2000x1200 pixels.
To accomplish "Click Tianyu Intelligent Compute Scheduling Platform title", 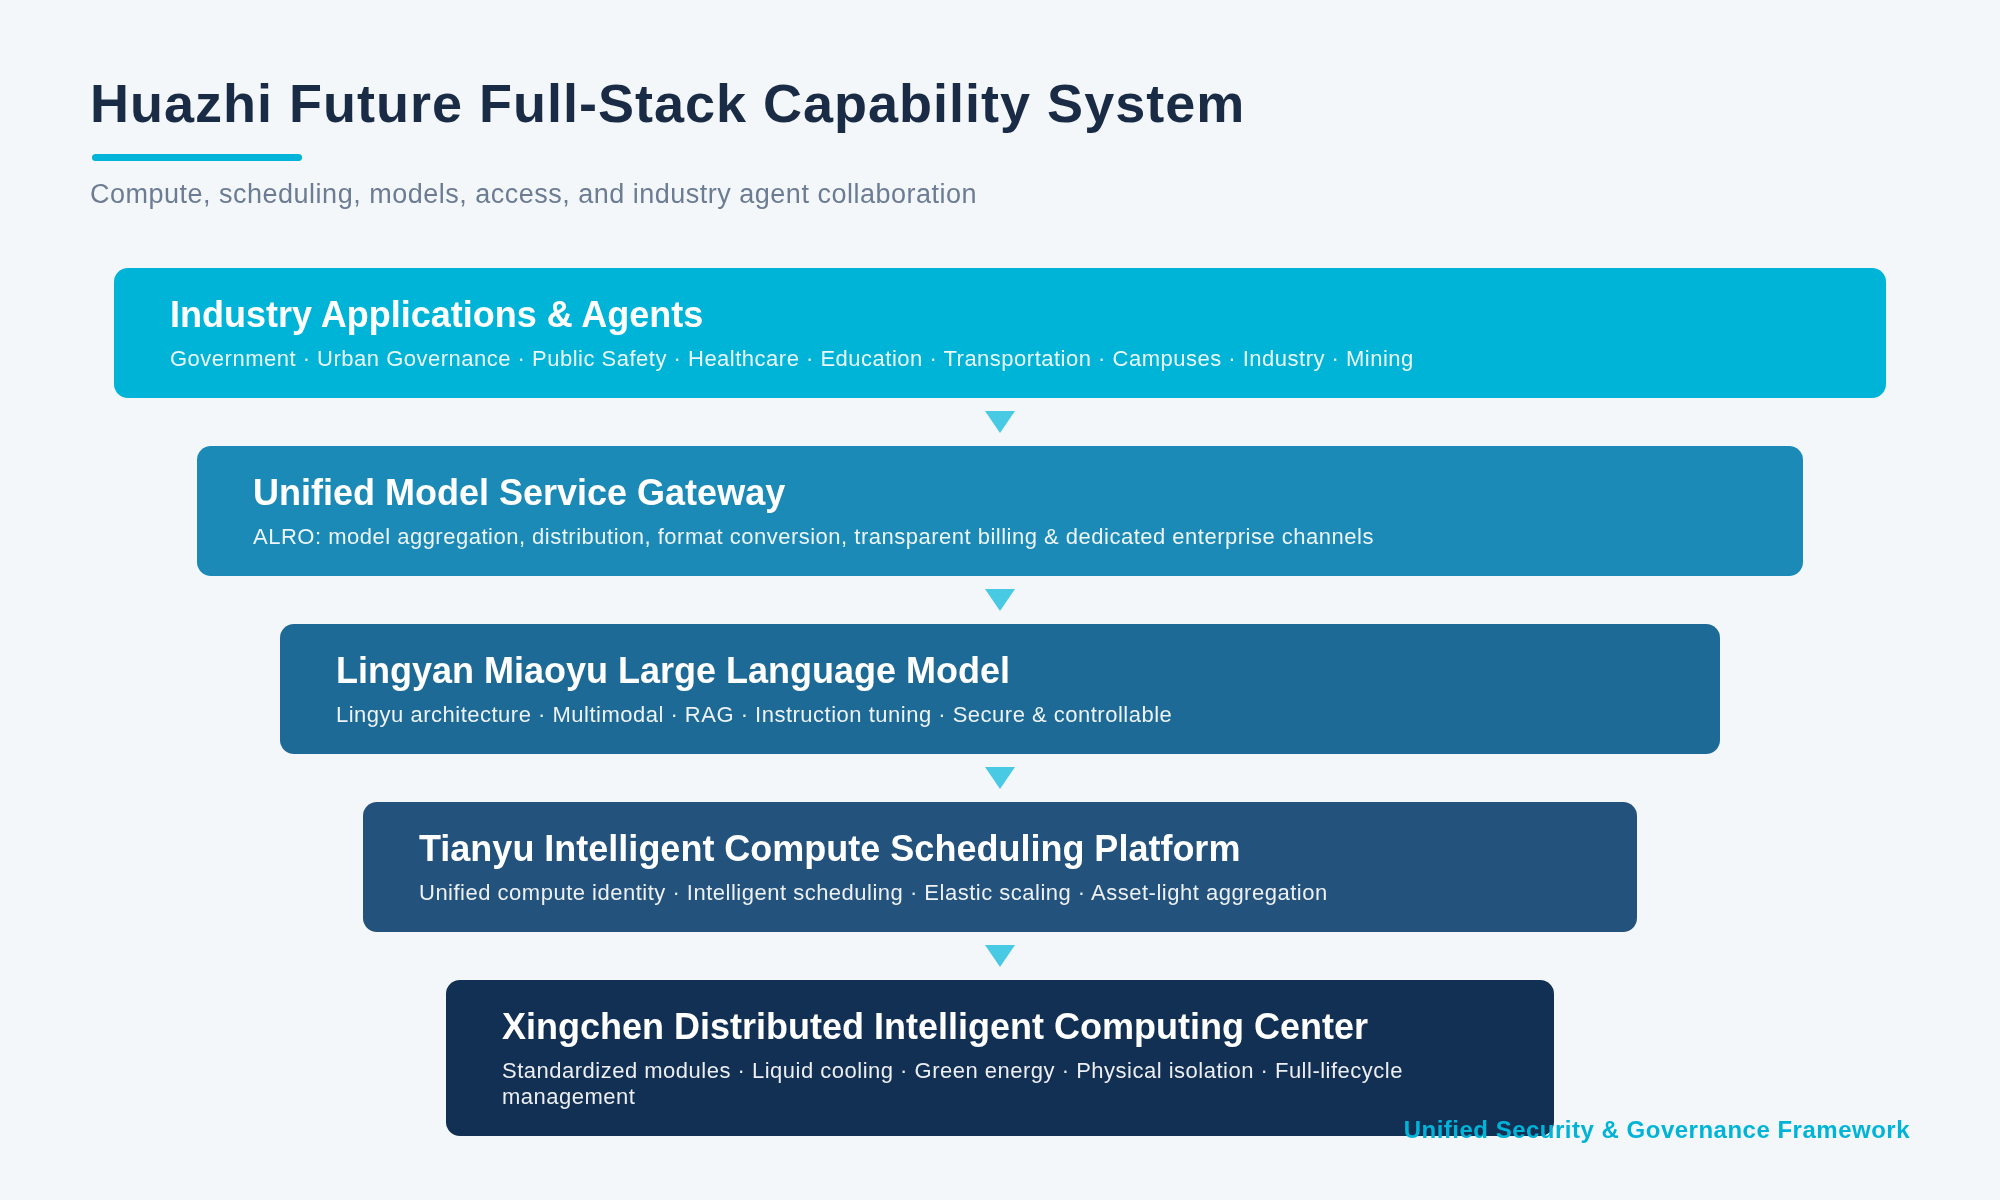I will 829,849.
